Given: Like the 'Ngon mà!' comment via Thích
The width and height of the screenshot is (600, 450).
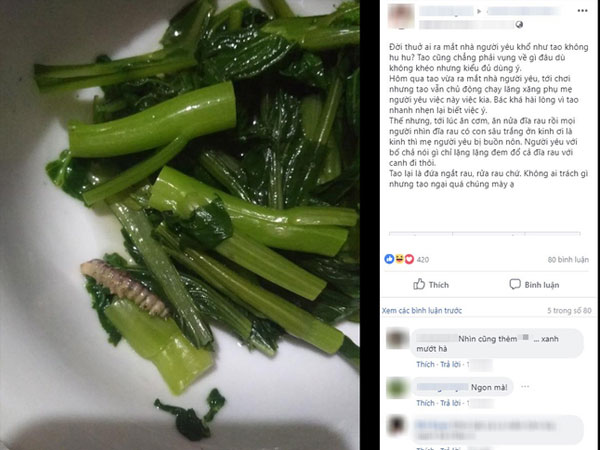Looking at the screenshot, I should 426,403.
